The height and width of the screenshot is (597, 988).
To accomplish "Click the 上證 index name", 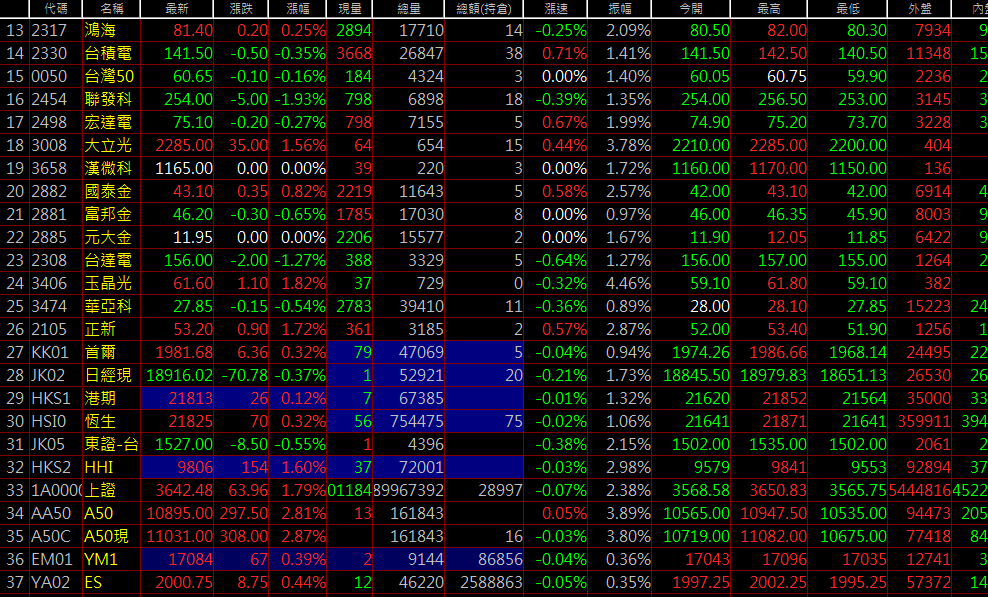I will (100, 490).
